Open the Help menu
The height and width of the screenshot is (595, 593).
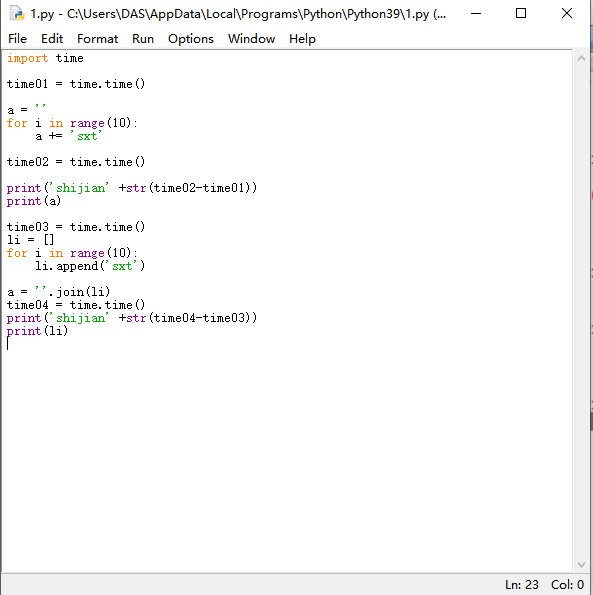coord(302,39)
